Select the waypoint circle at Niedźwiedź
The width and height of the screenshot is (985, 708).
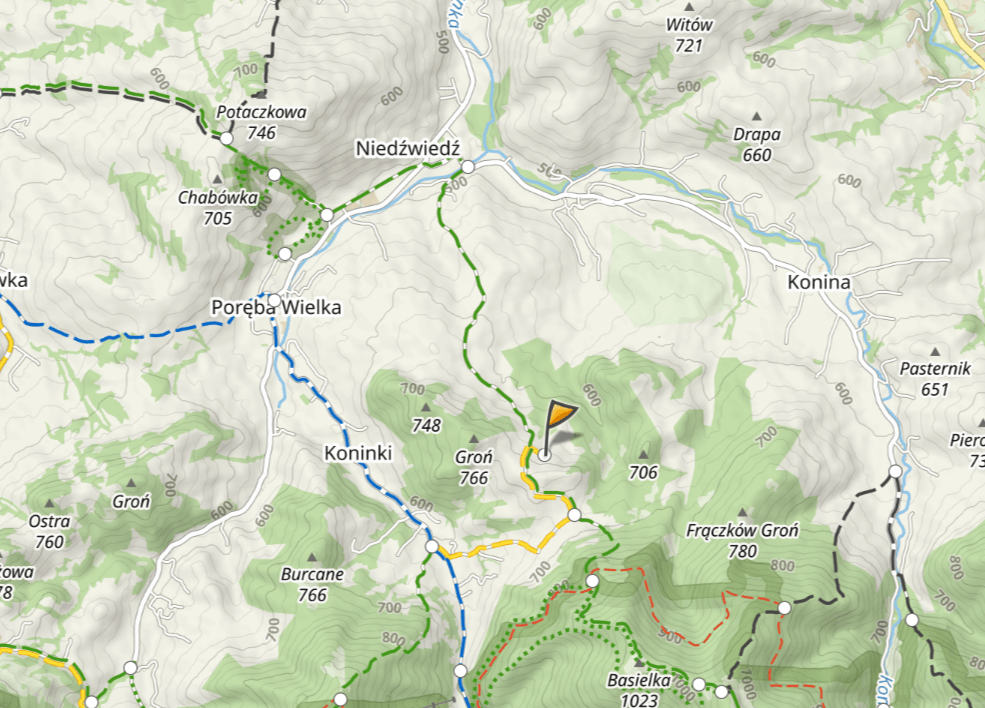[x=468, y=167]
